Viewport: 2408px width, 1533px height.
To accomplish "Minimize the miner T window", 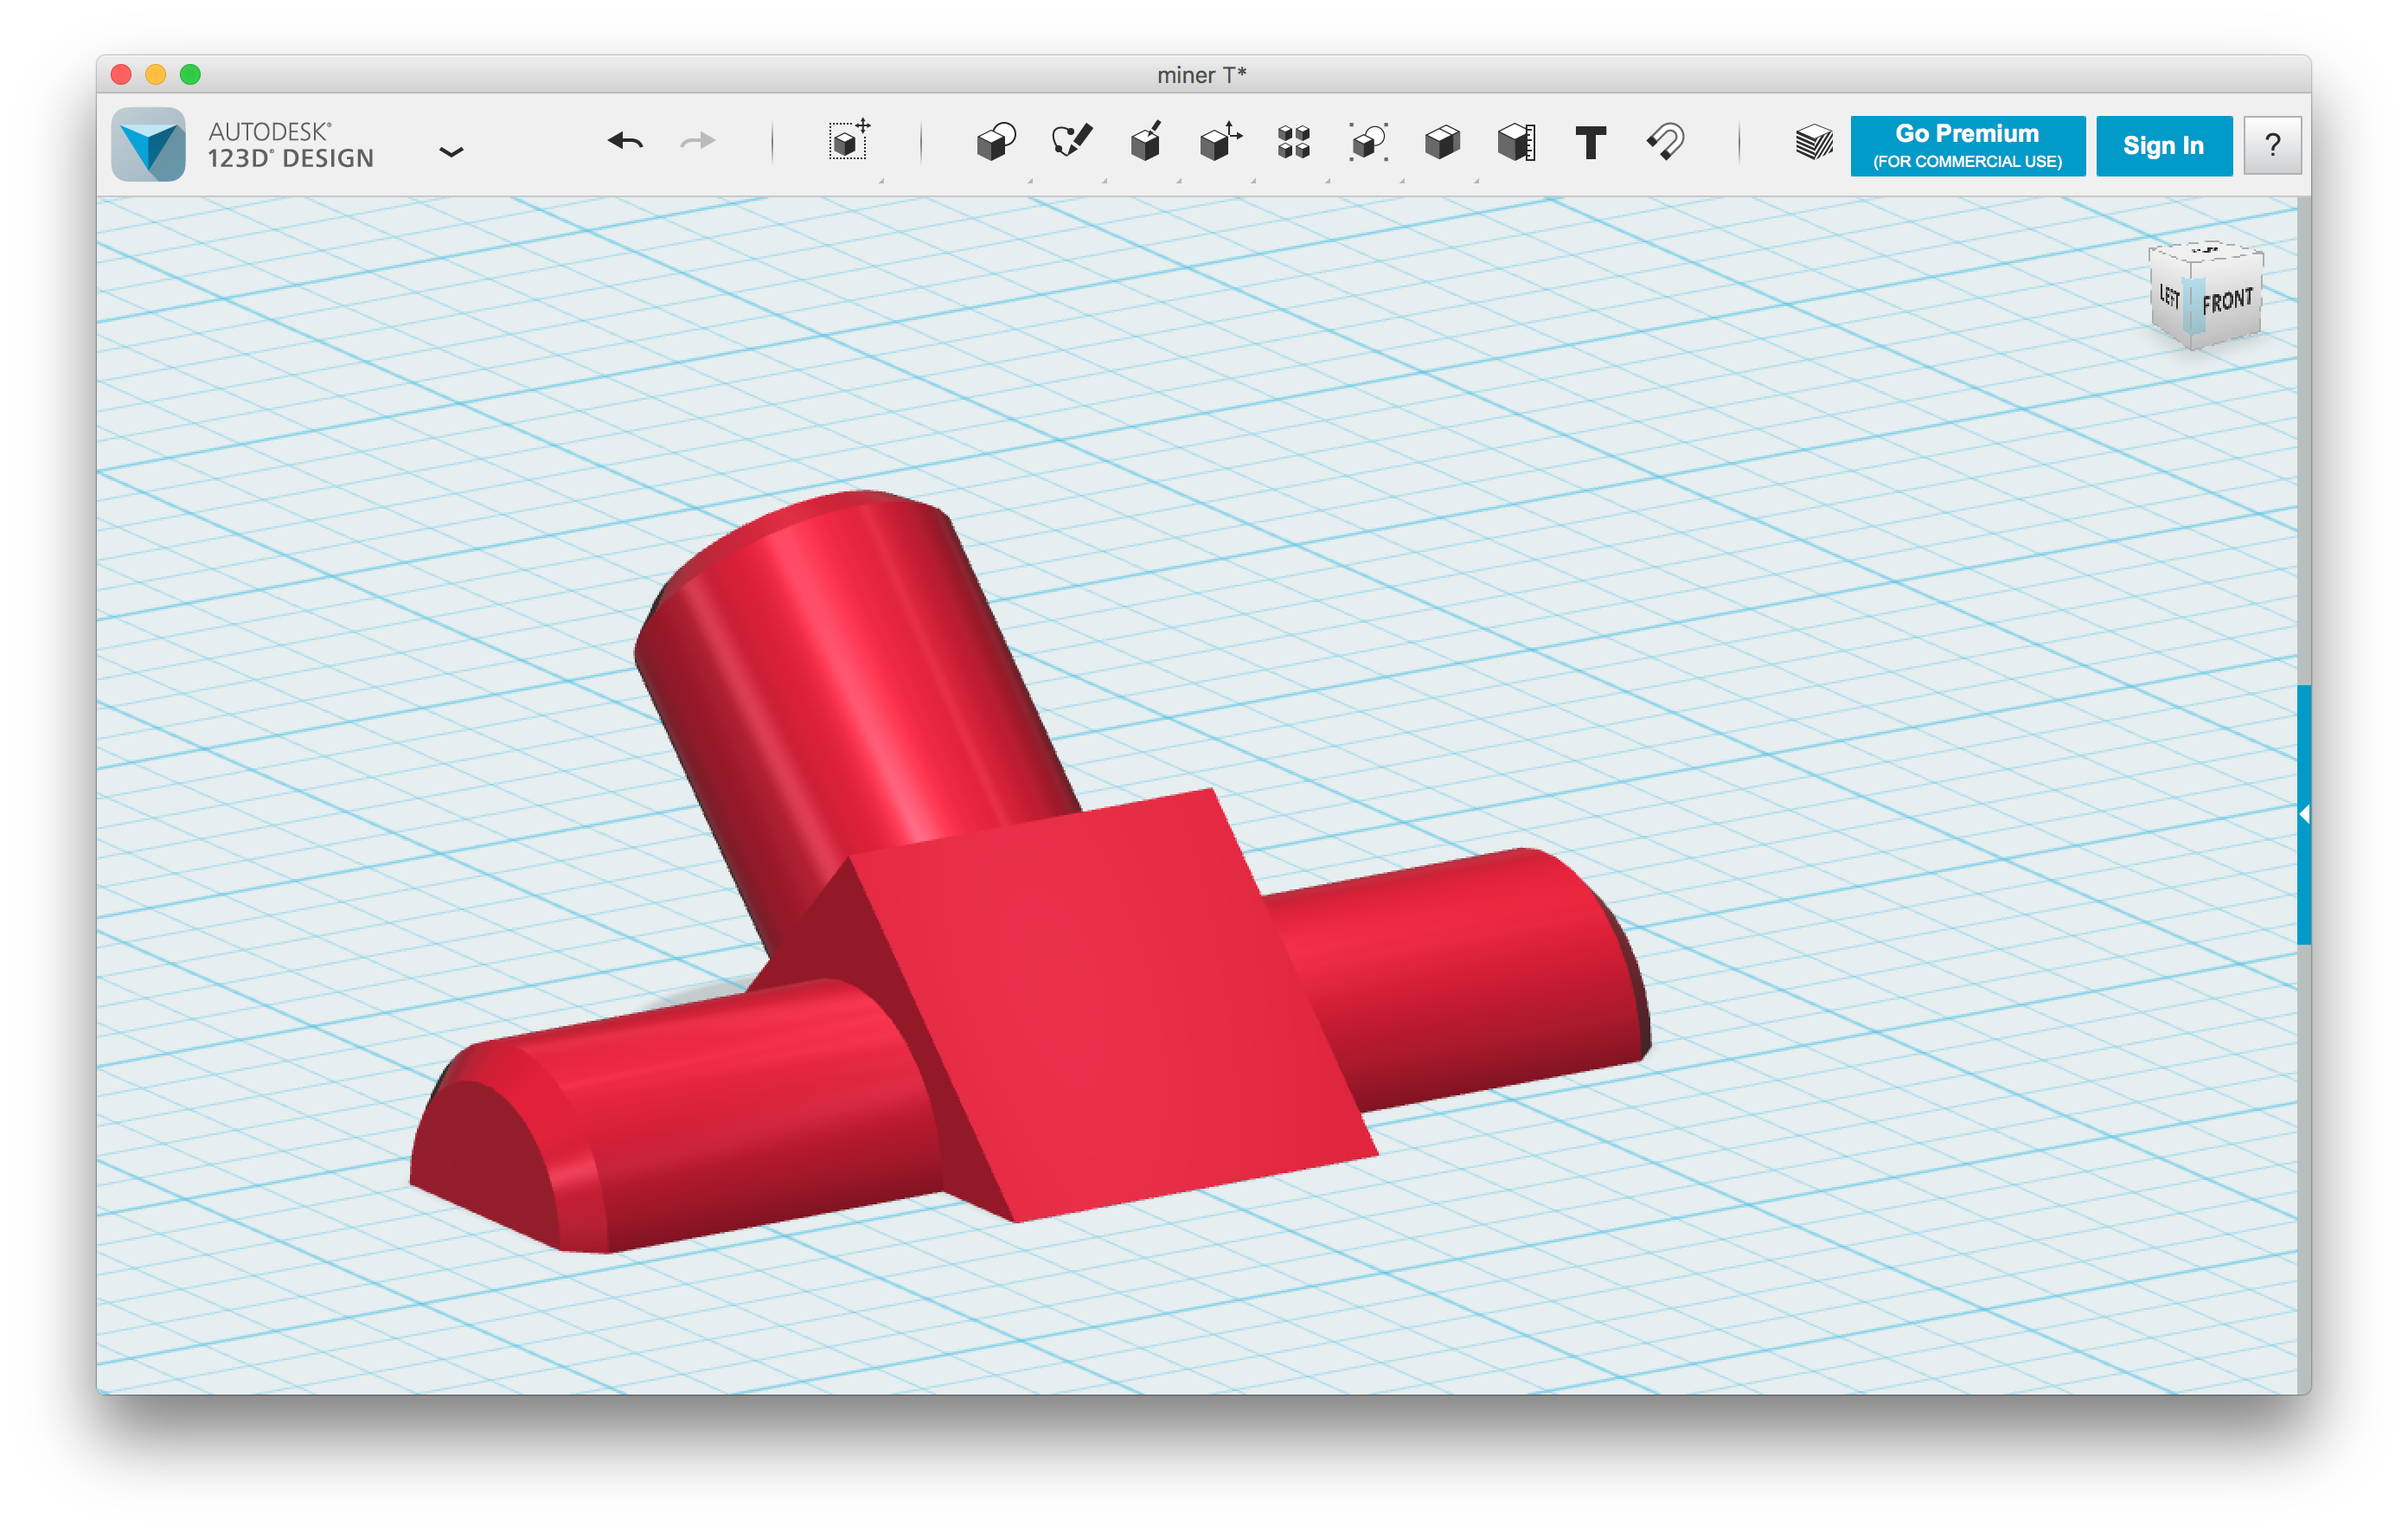I will tap(156, 75).
